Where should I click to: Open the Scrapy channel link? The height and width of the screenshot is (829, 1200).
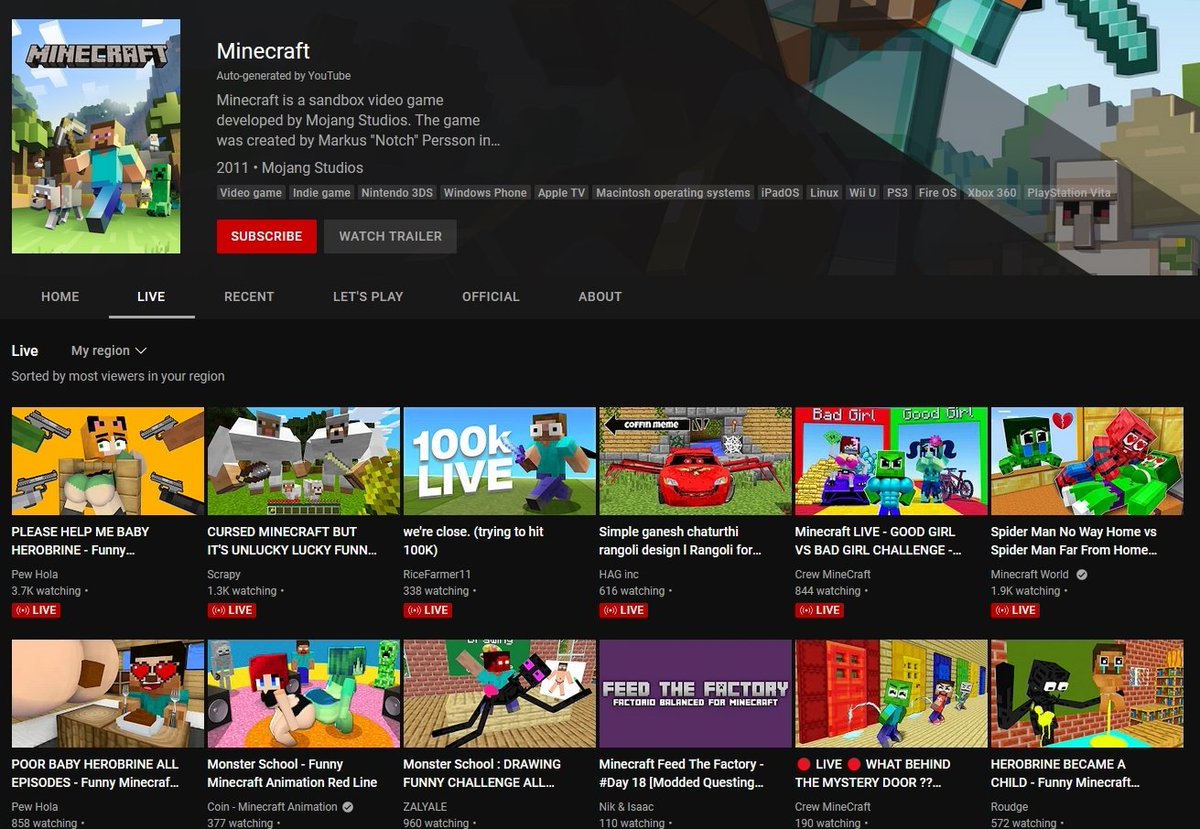[x=224, y=574]
